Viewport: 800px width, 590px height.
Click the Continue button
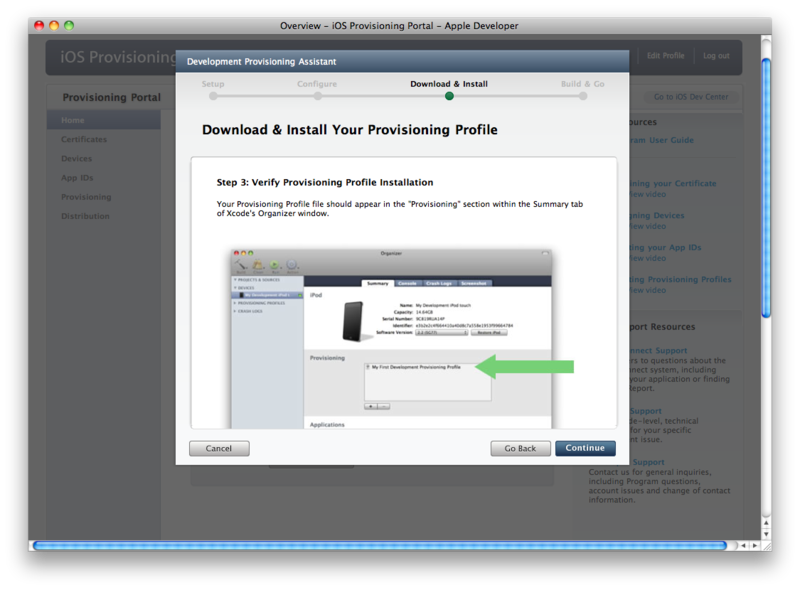tap(585, 448)
